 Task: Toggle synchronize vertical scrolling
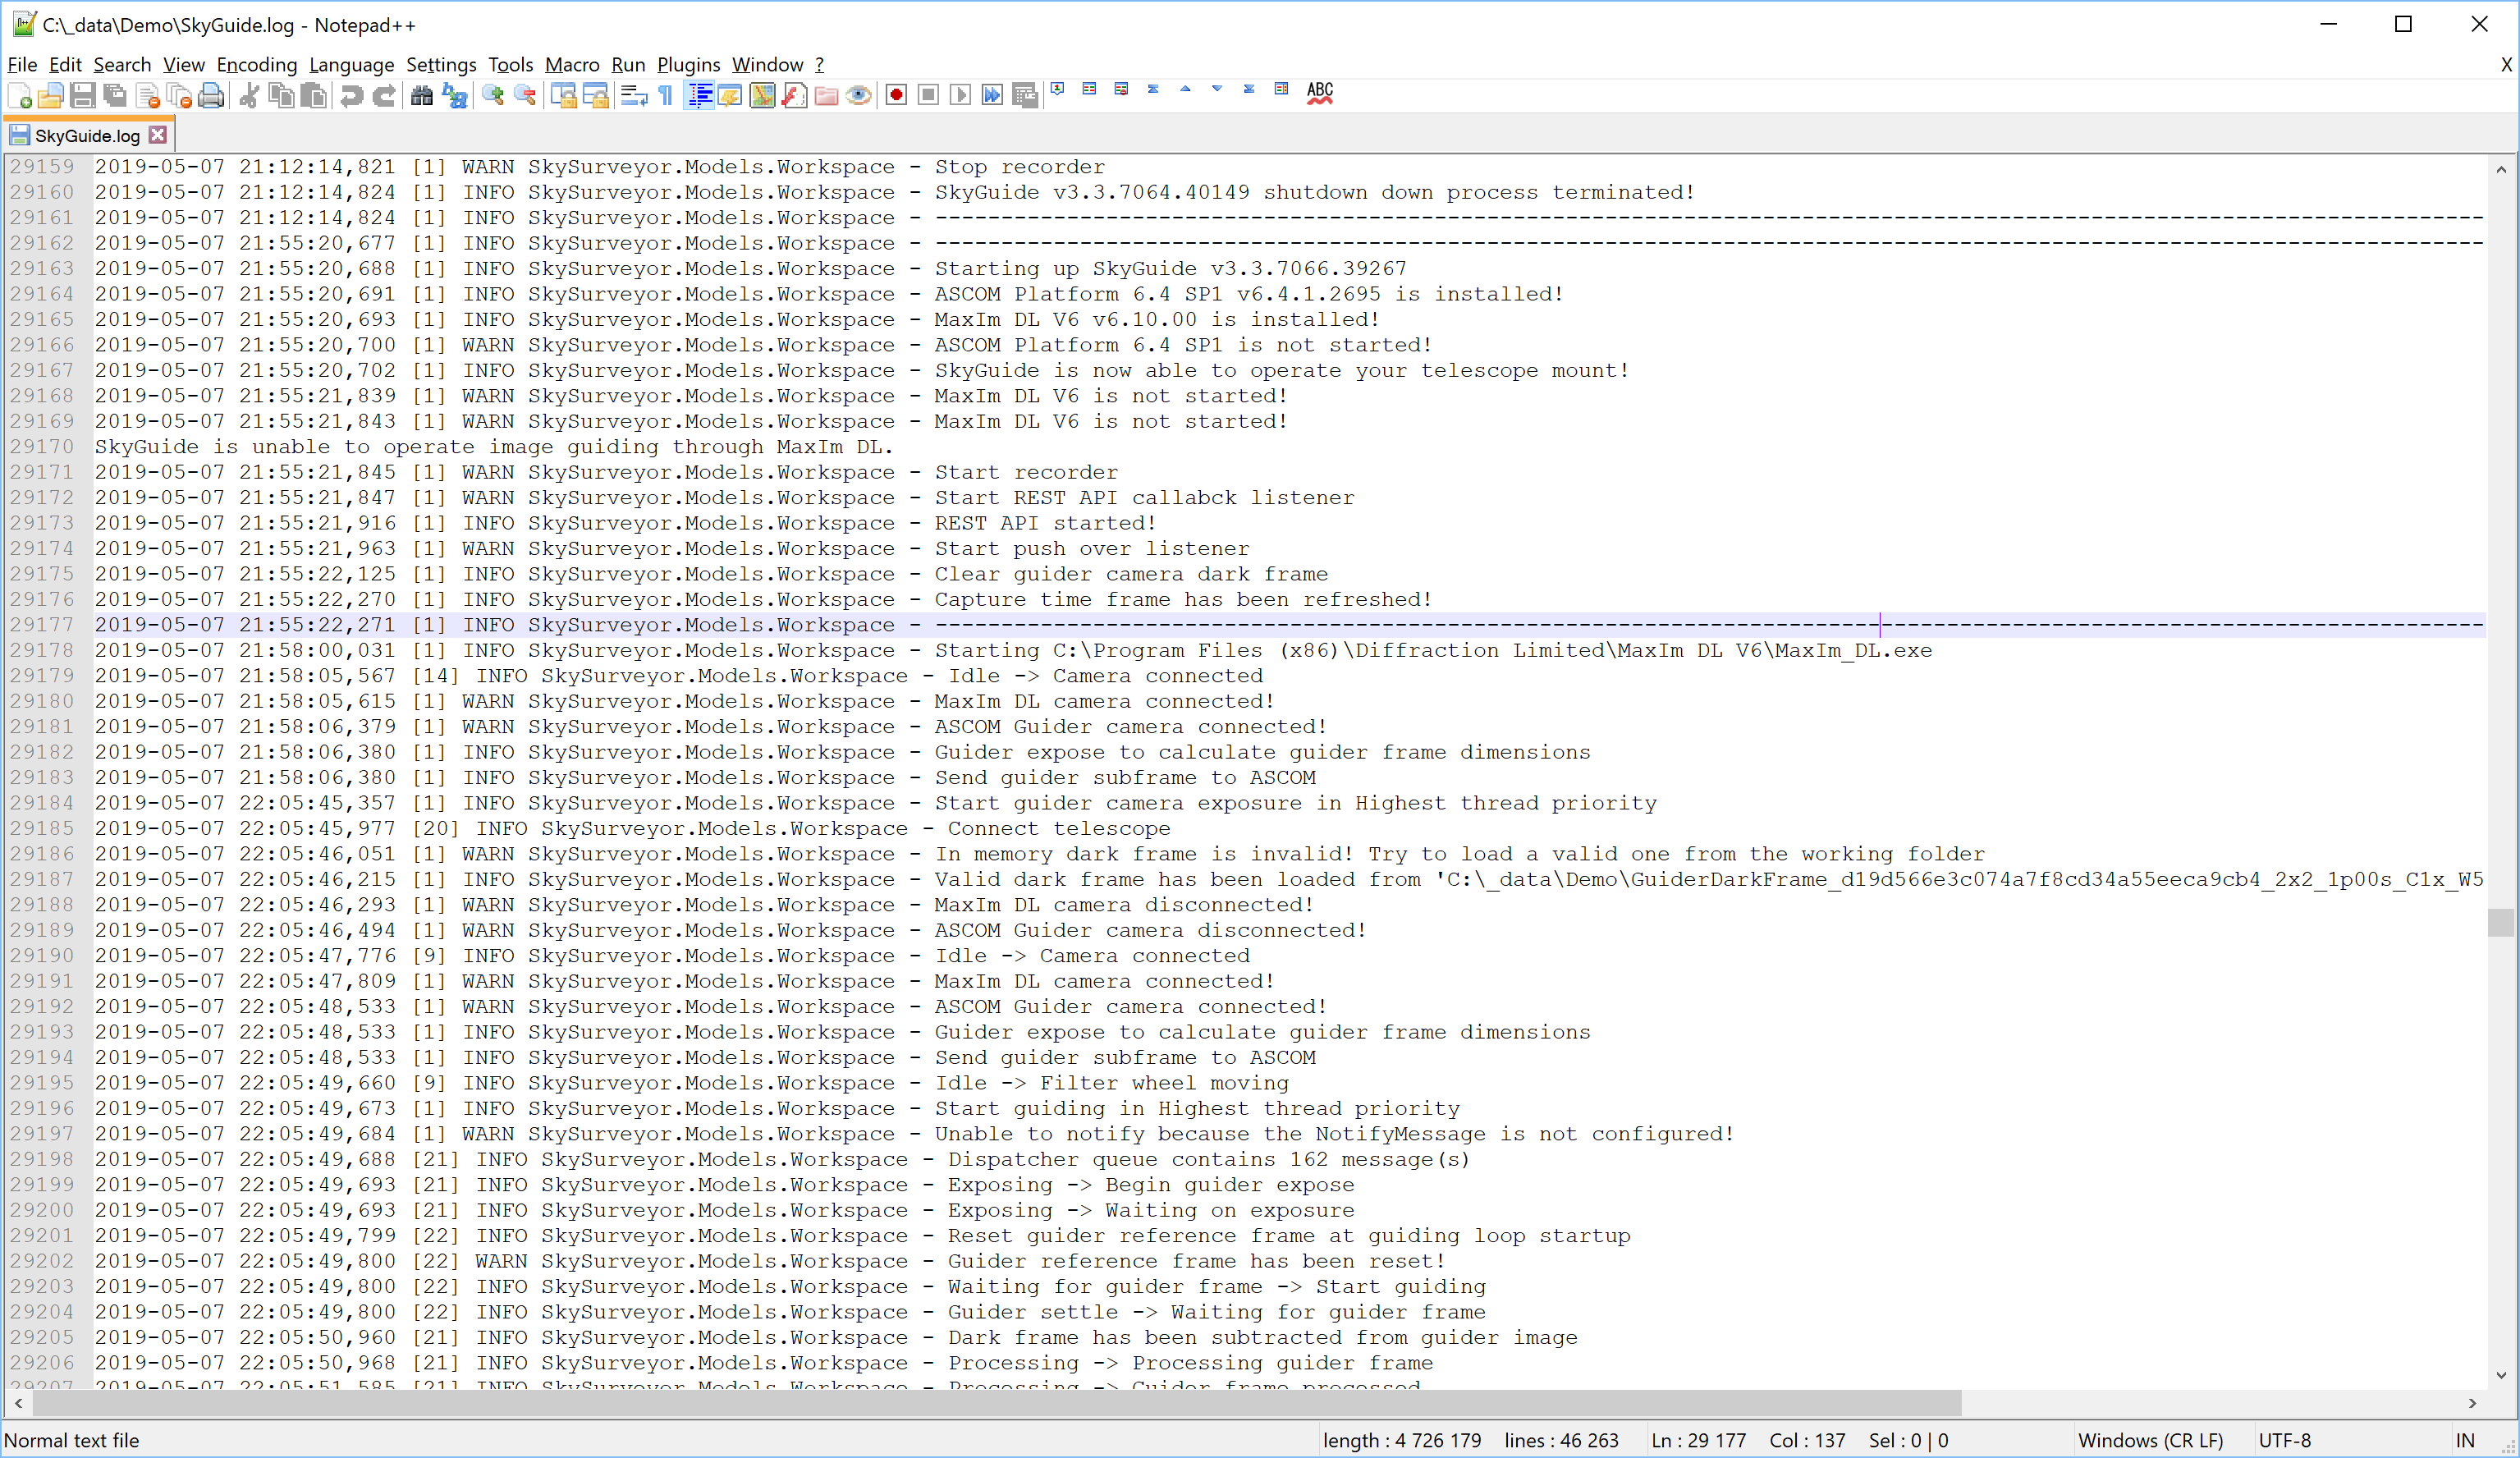564,96
